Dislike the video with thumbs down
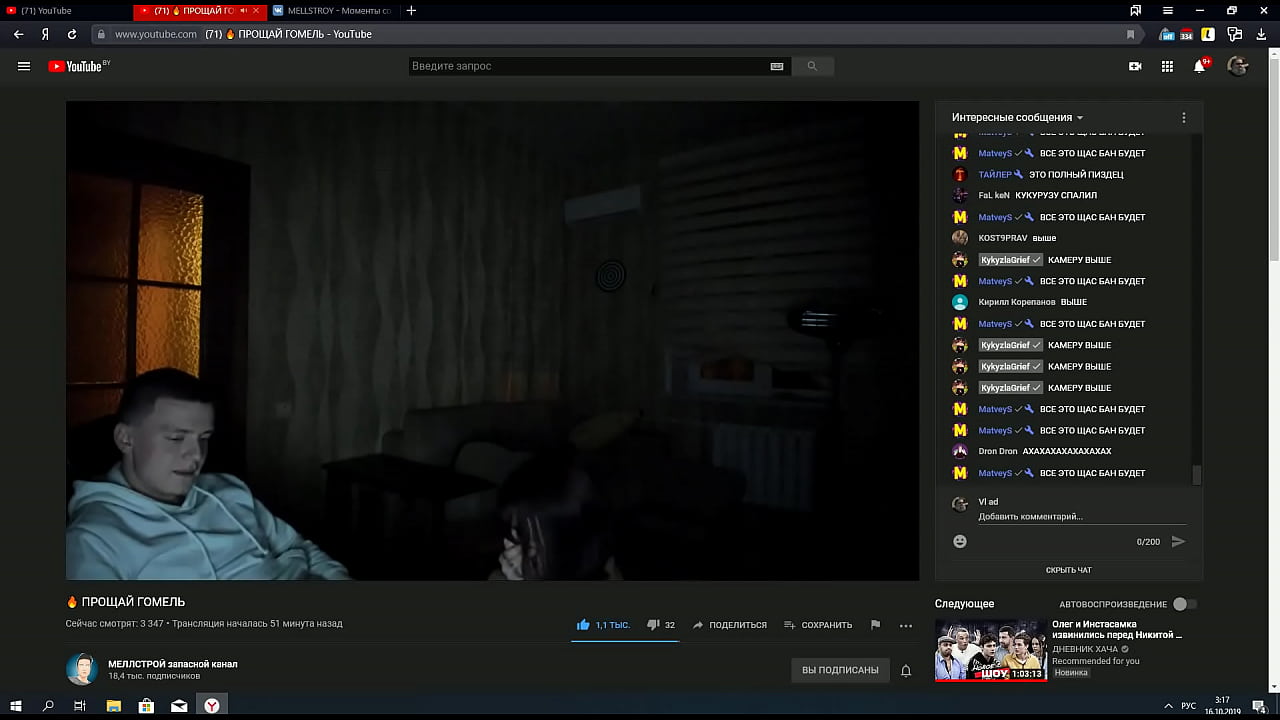 [653, 625]
